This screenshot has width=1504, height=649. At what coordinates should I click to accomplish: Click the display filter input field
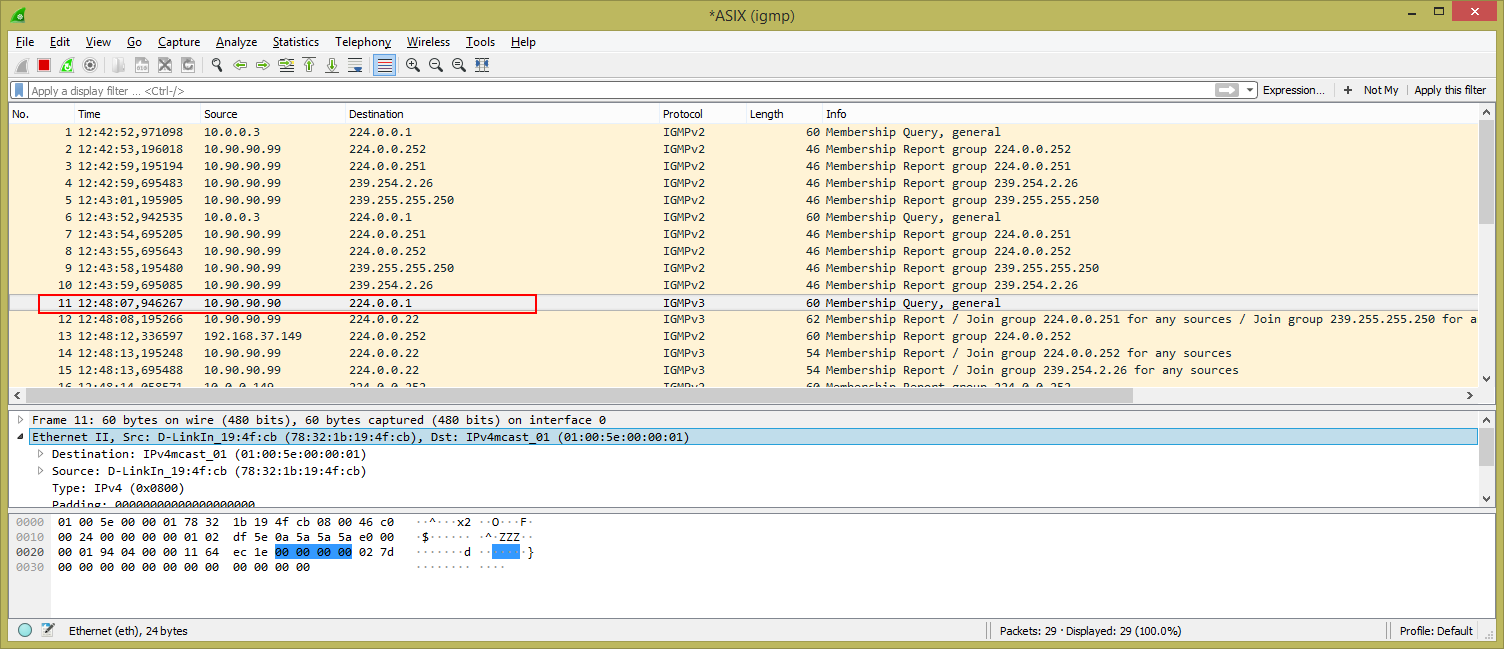point(600,90)
